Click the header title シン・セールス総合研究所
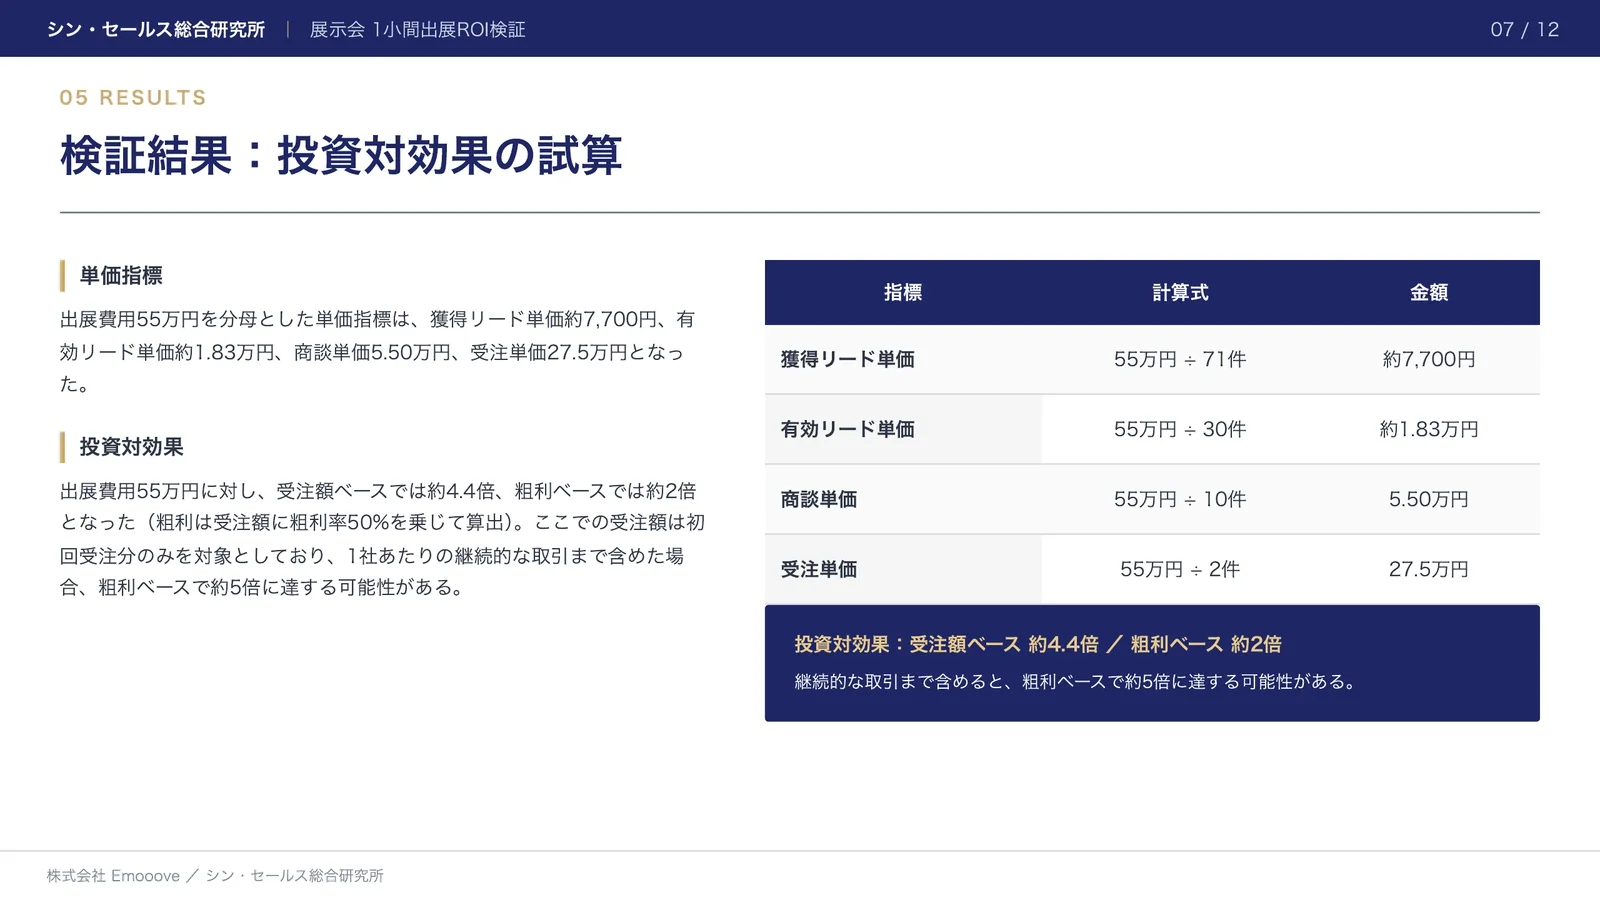This screenshot has width=1600, height=900. pyautogui.click(x=156, y=29)
